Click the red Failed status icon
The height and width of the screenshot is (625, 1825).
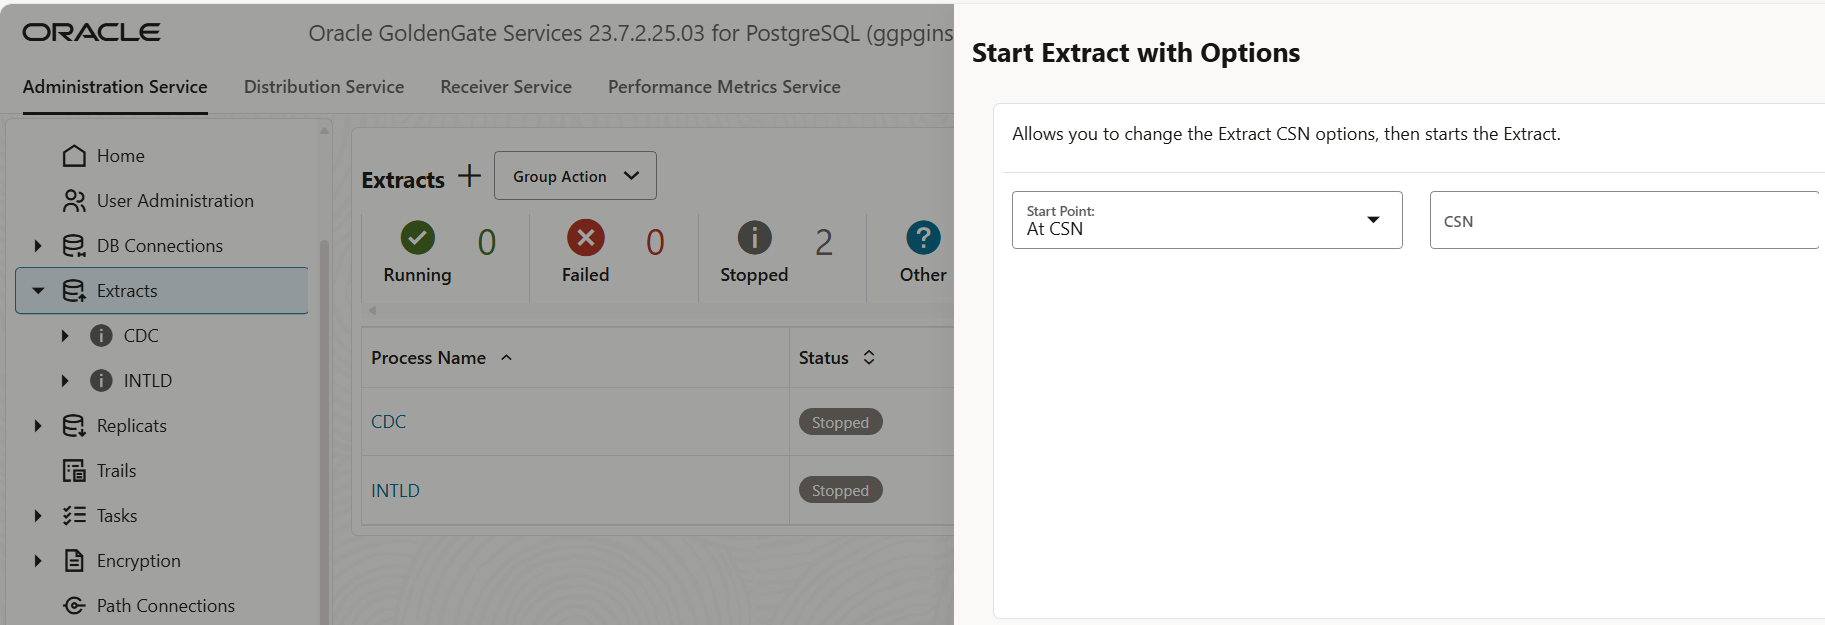click(586, 238)
